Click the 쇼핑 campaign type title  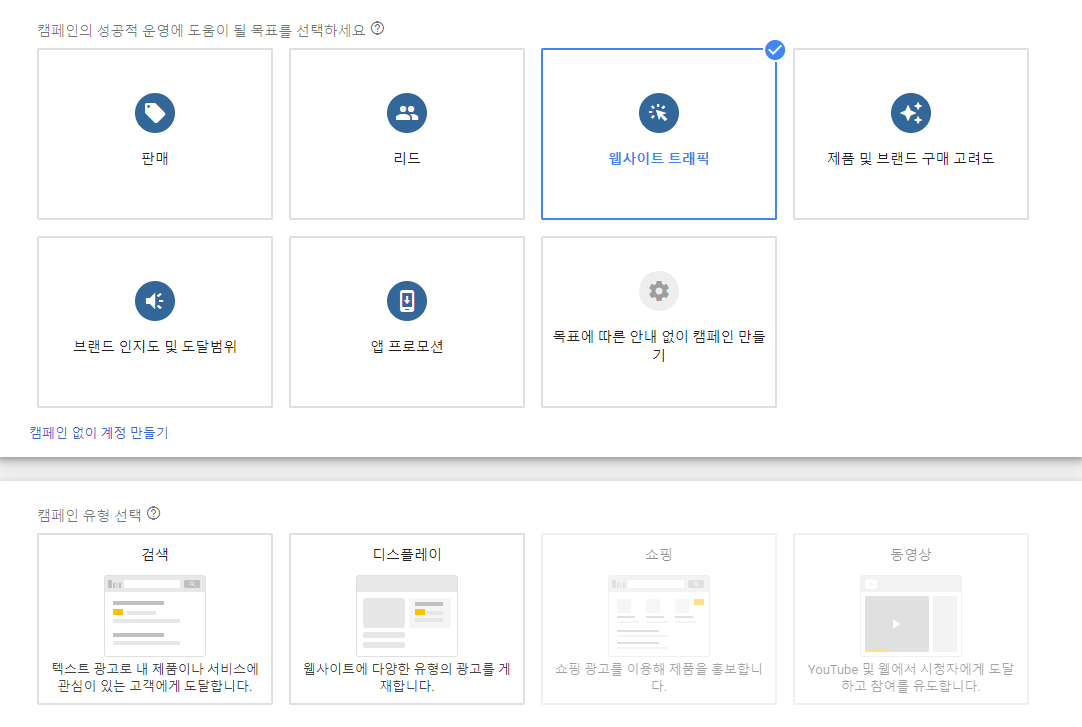[659, 555]
